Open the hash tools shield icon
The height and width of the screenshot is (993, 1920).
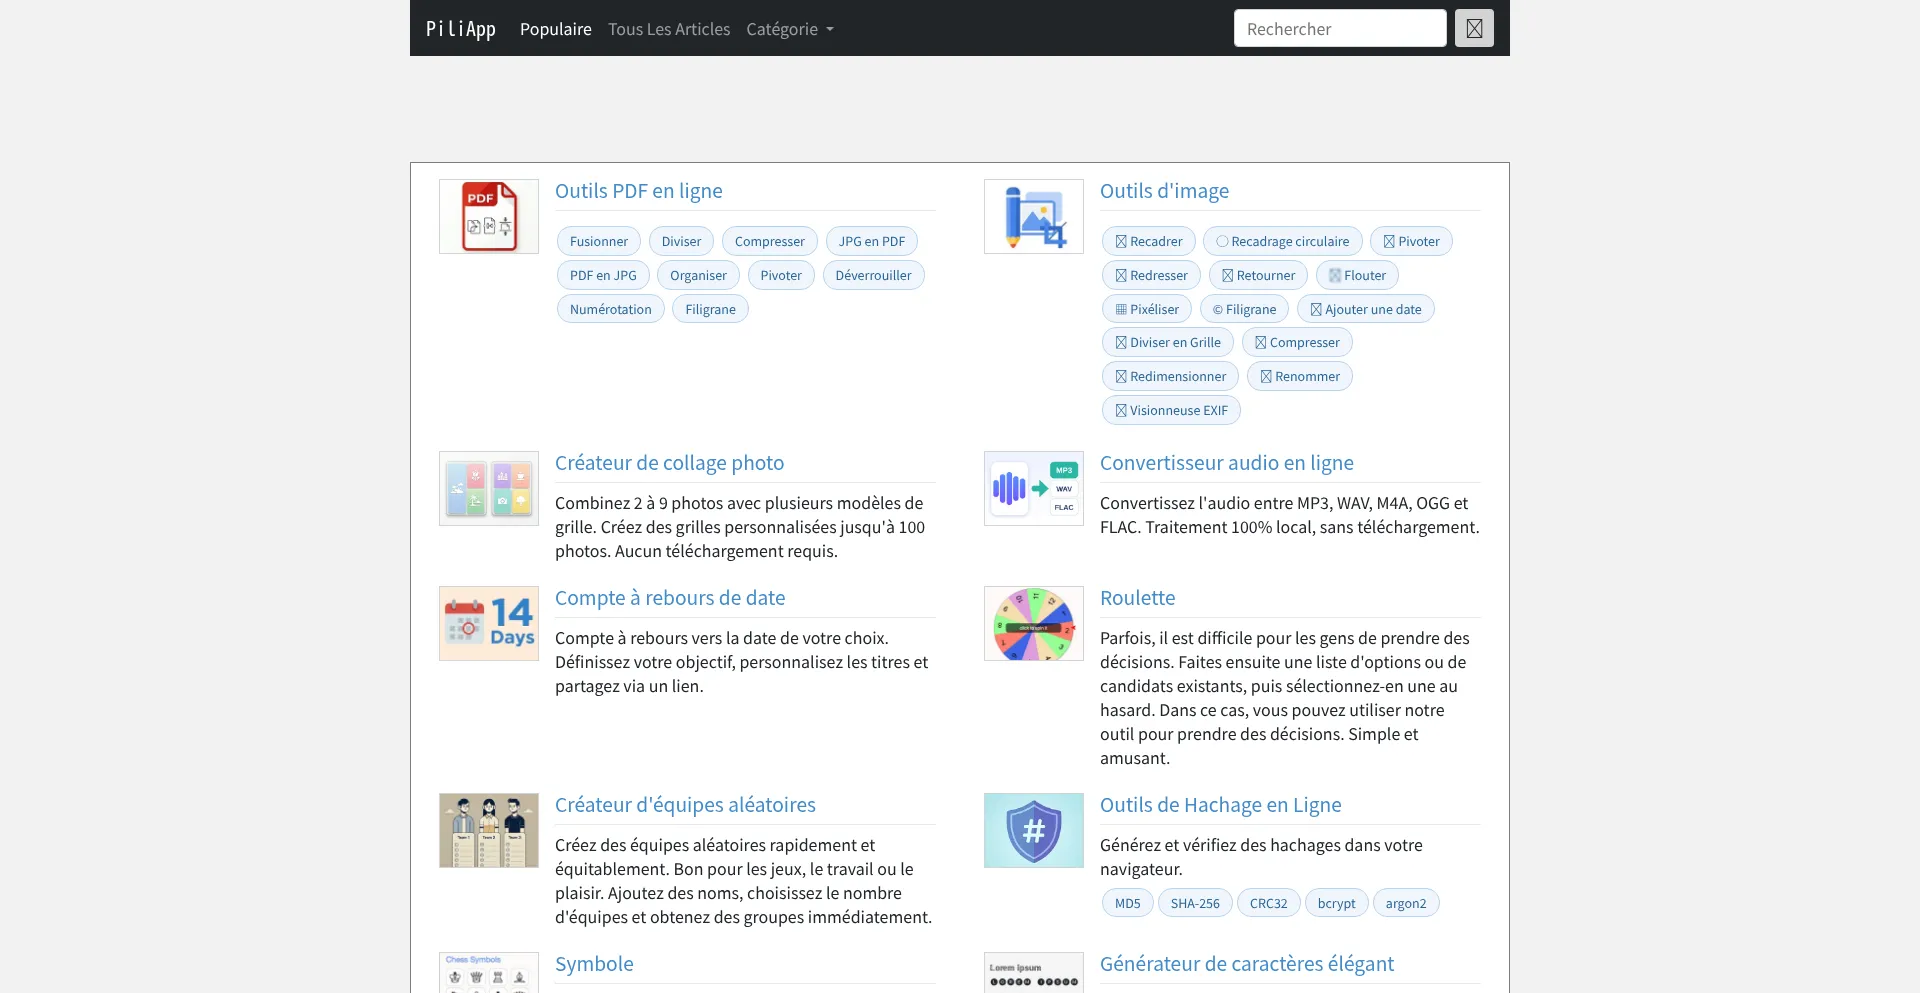(x=1034, y=830)
